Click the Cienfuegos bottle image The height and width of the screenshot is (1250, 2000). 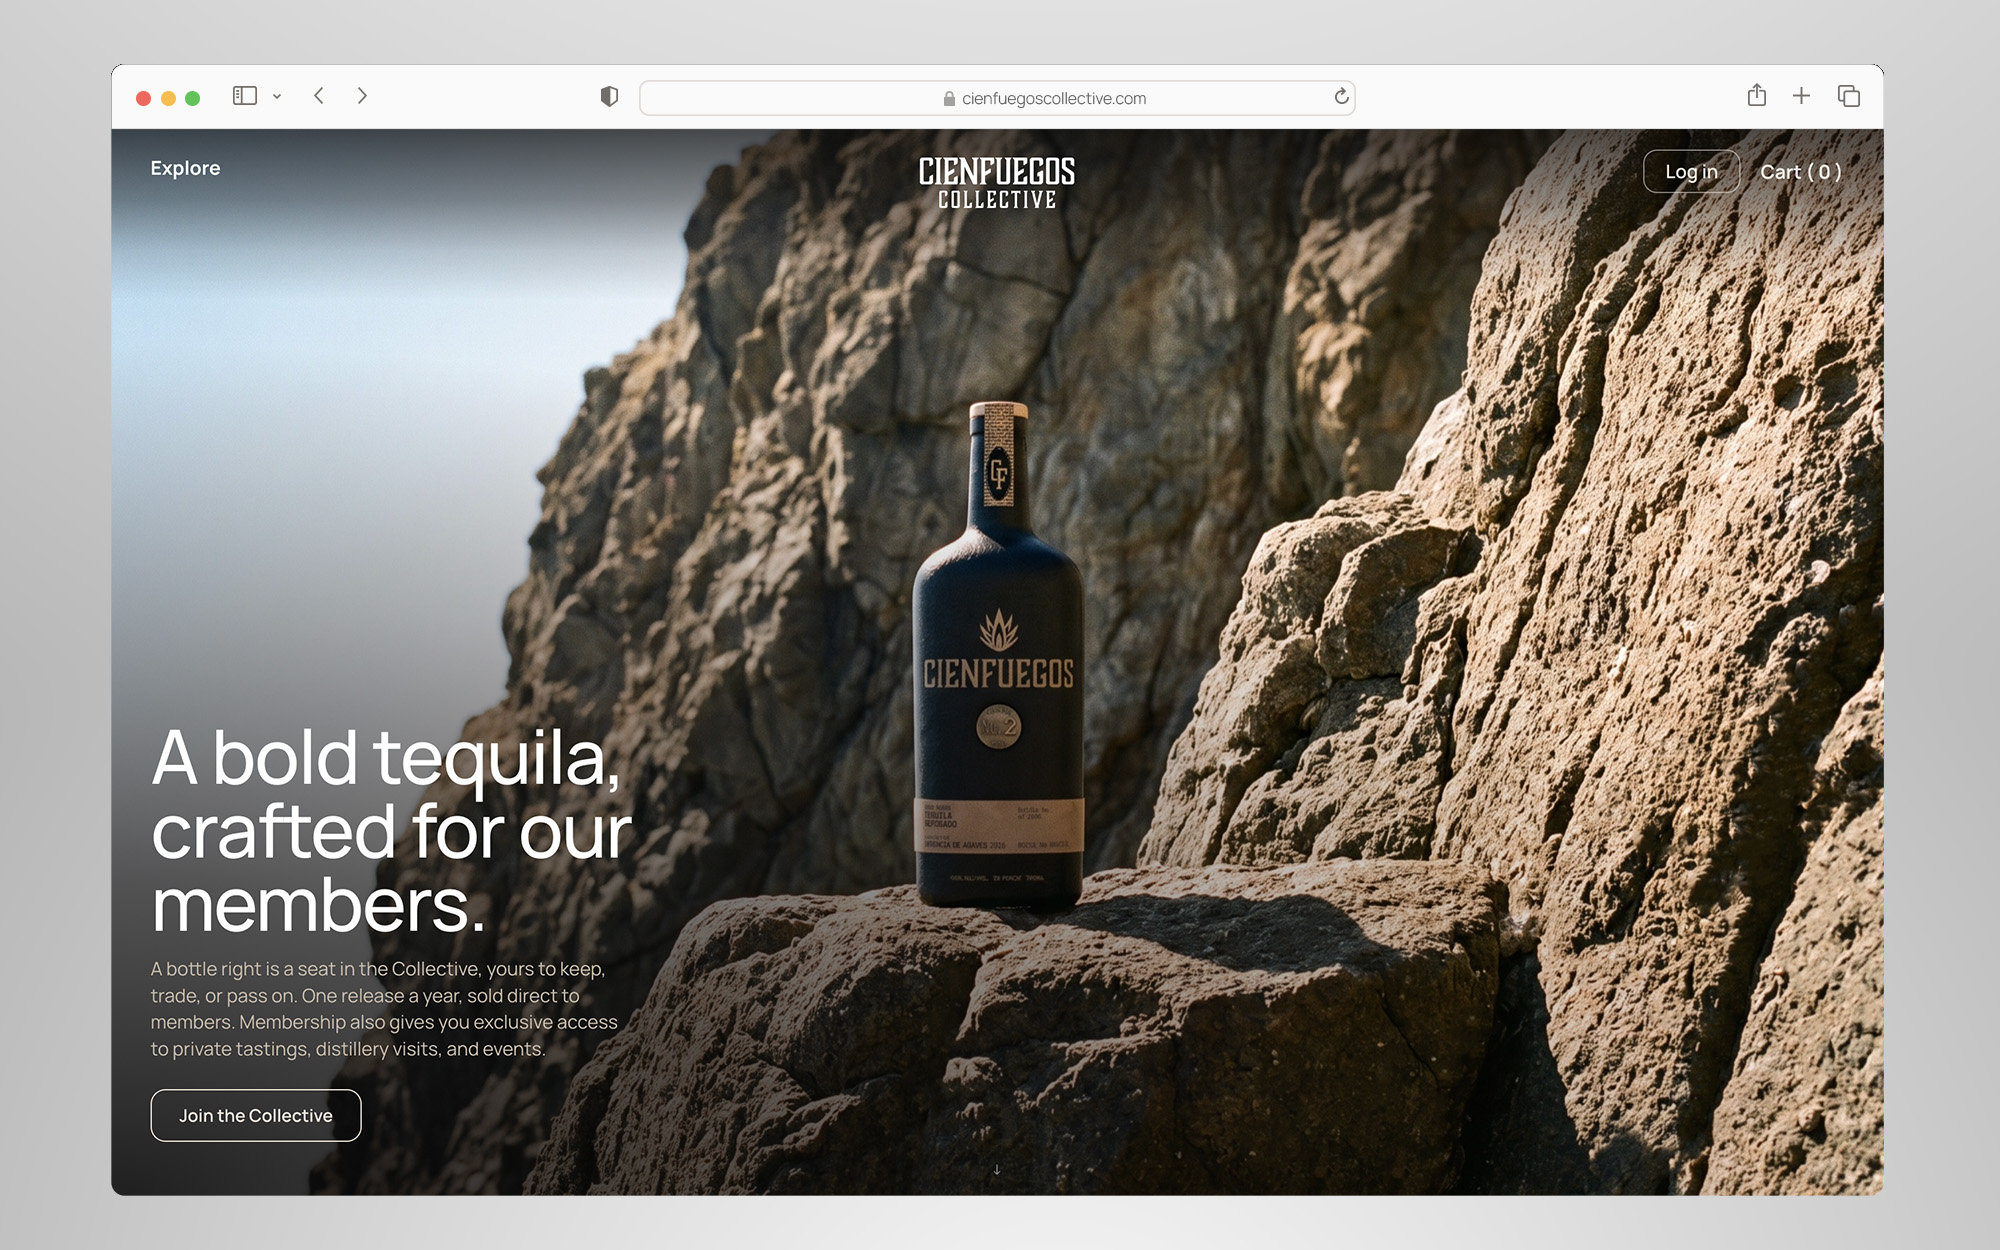point(998,655)
